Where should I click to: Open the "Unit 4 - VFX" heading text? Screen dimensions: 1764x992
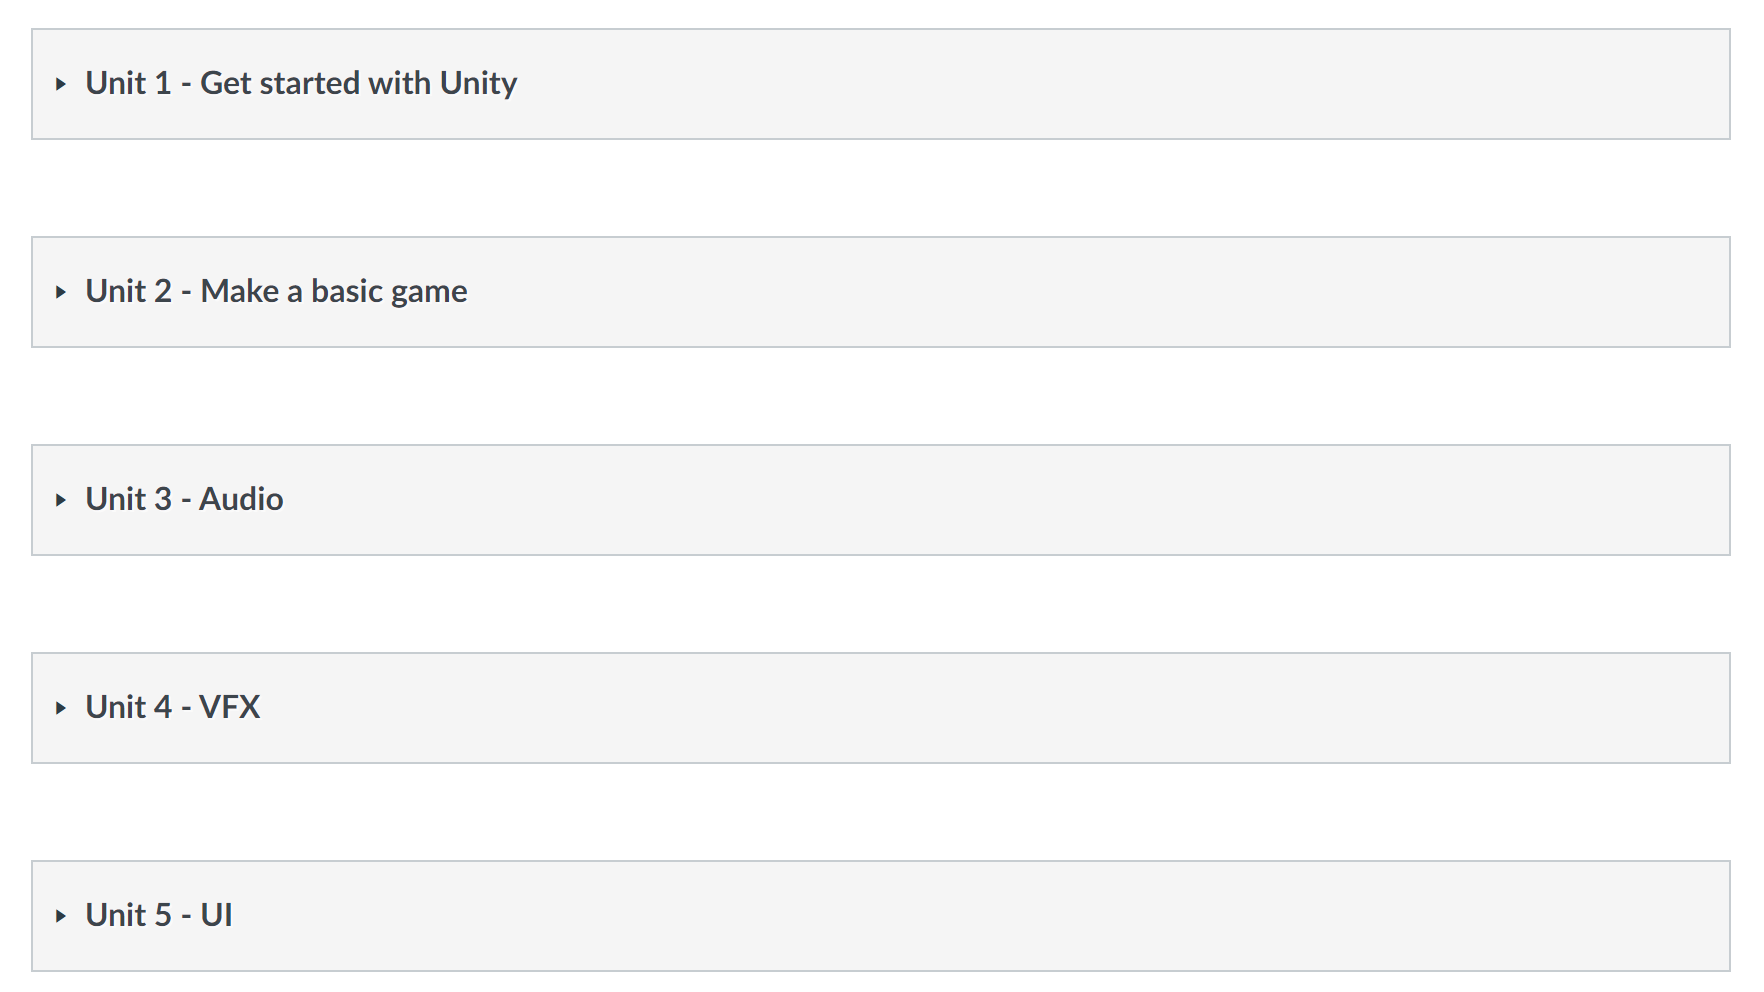click(172, 707)
